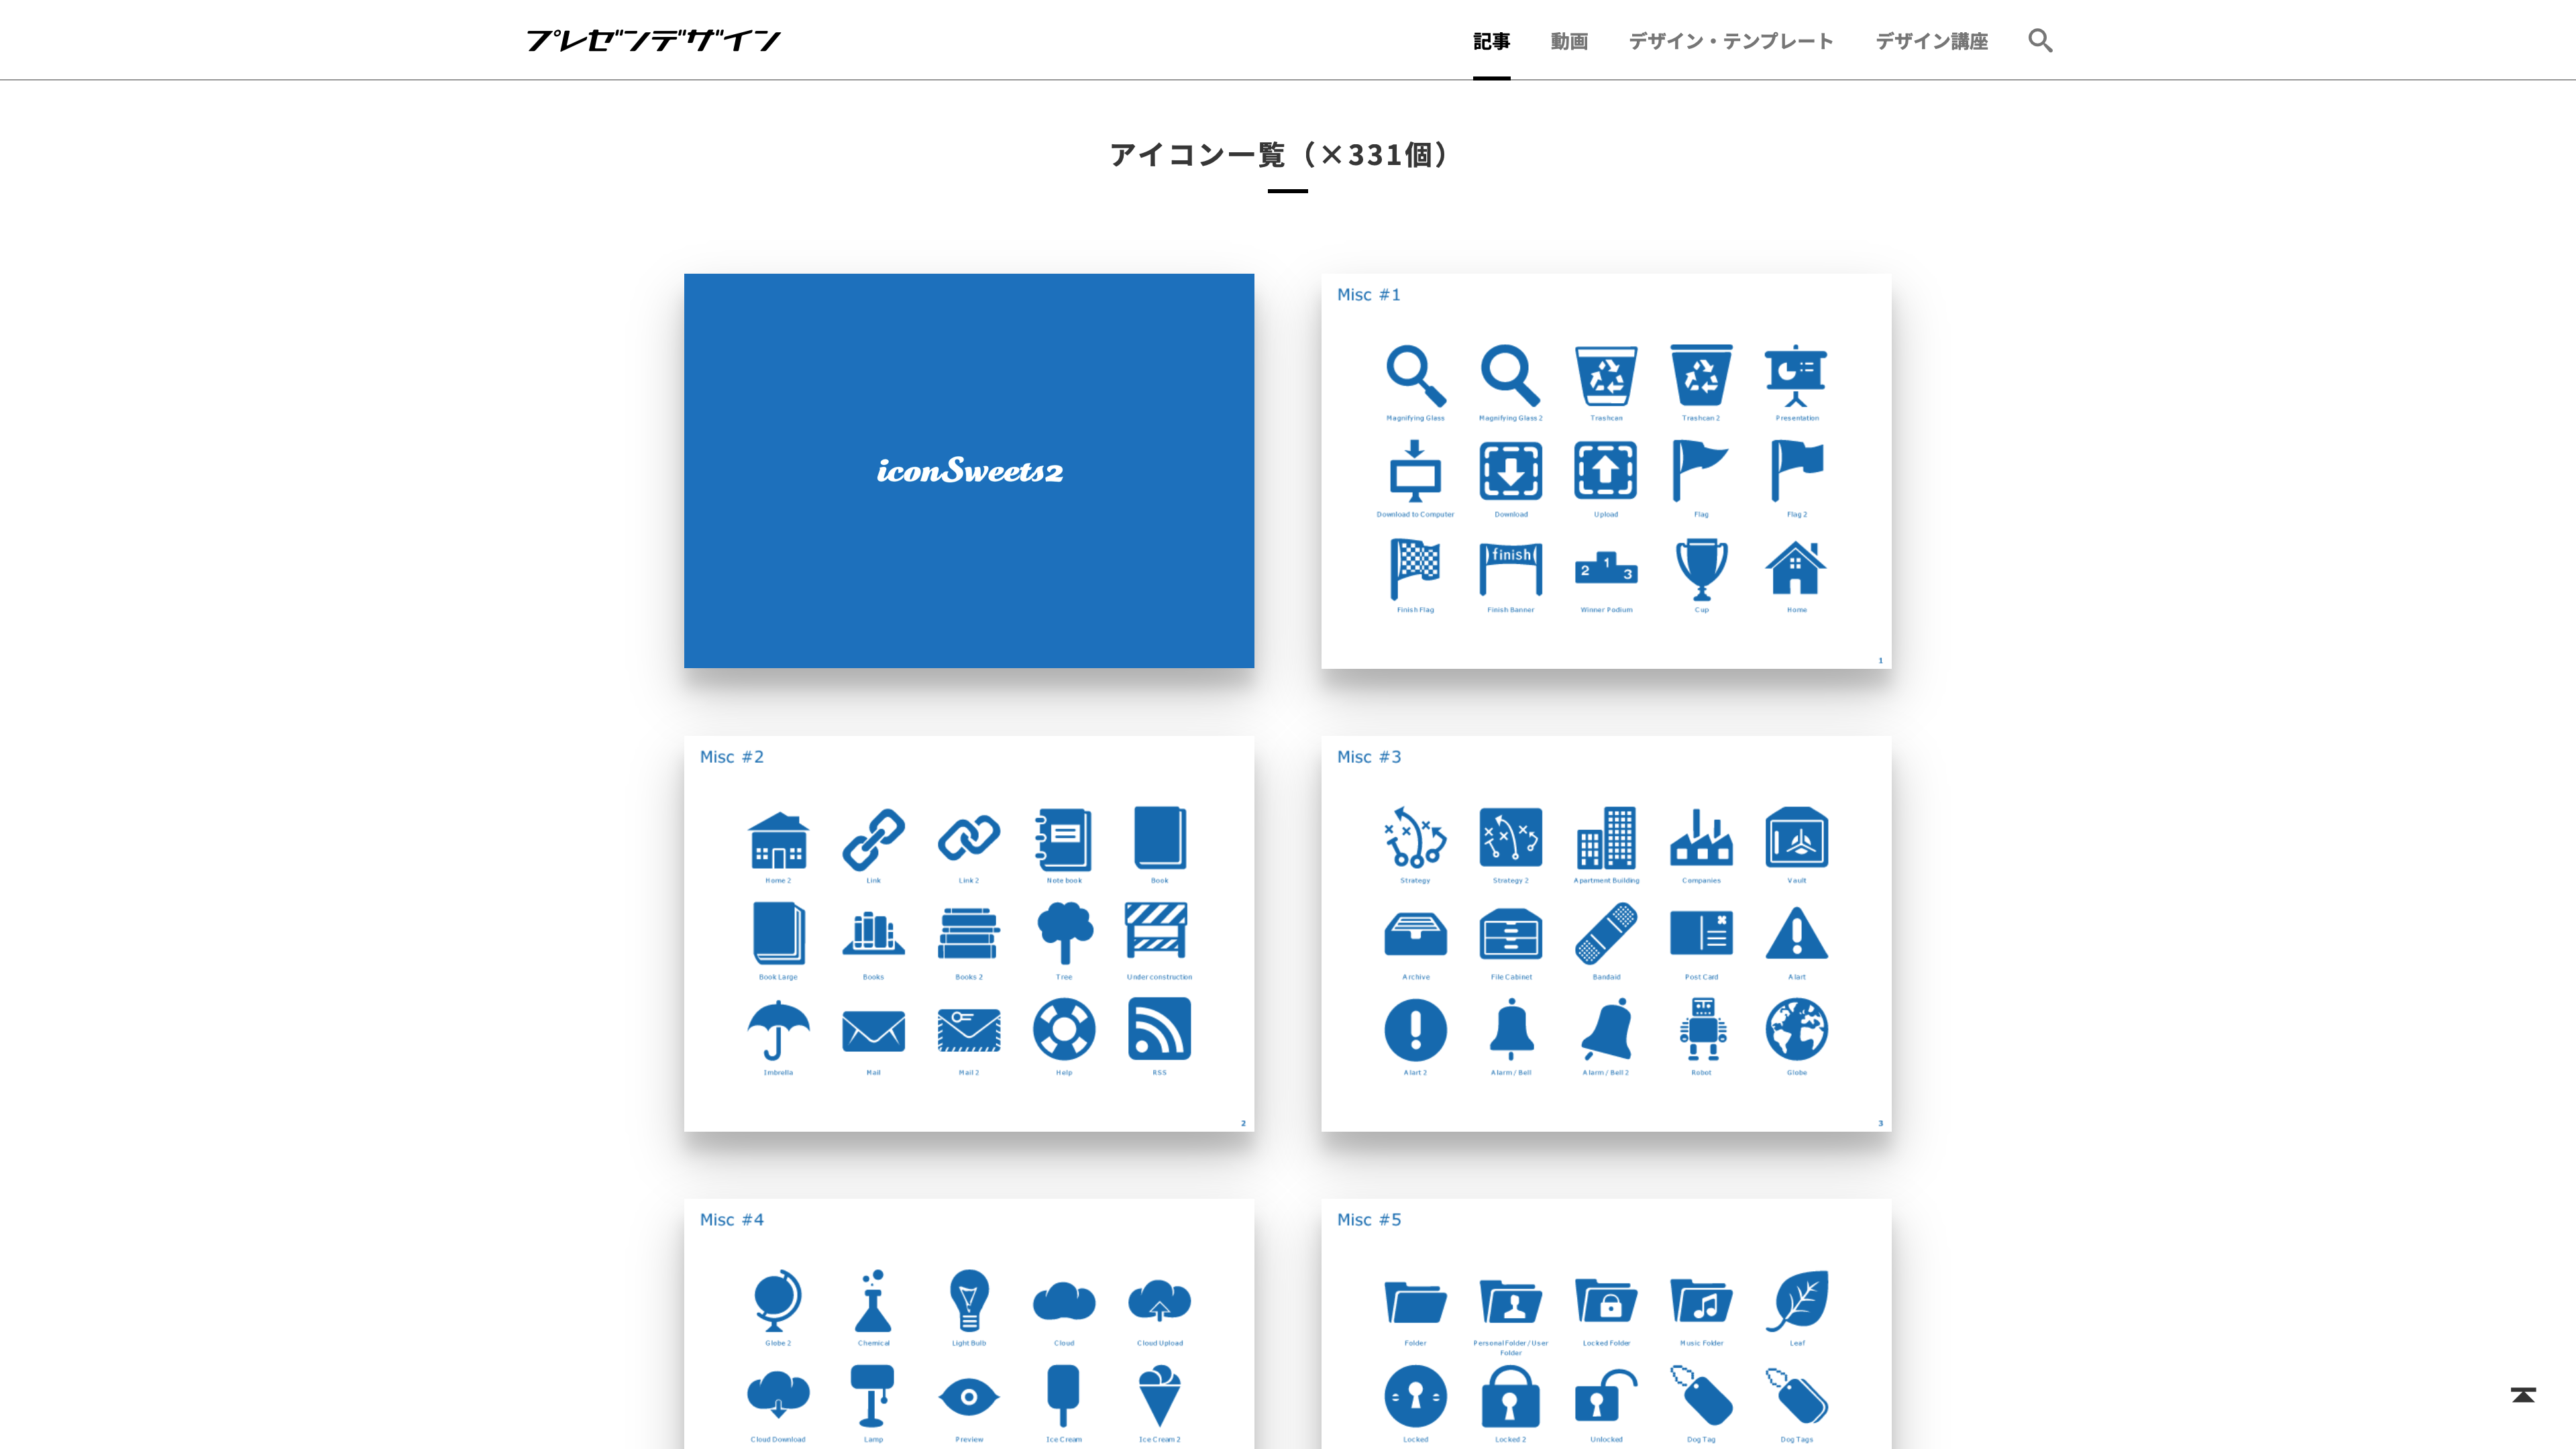The height and width of the screenshot is (1449, 2576).
Task: Click the プレゼンデザイン site logo
Action: pos(653,40)
